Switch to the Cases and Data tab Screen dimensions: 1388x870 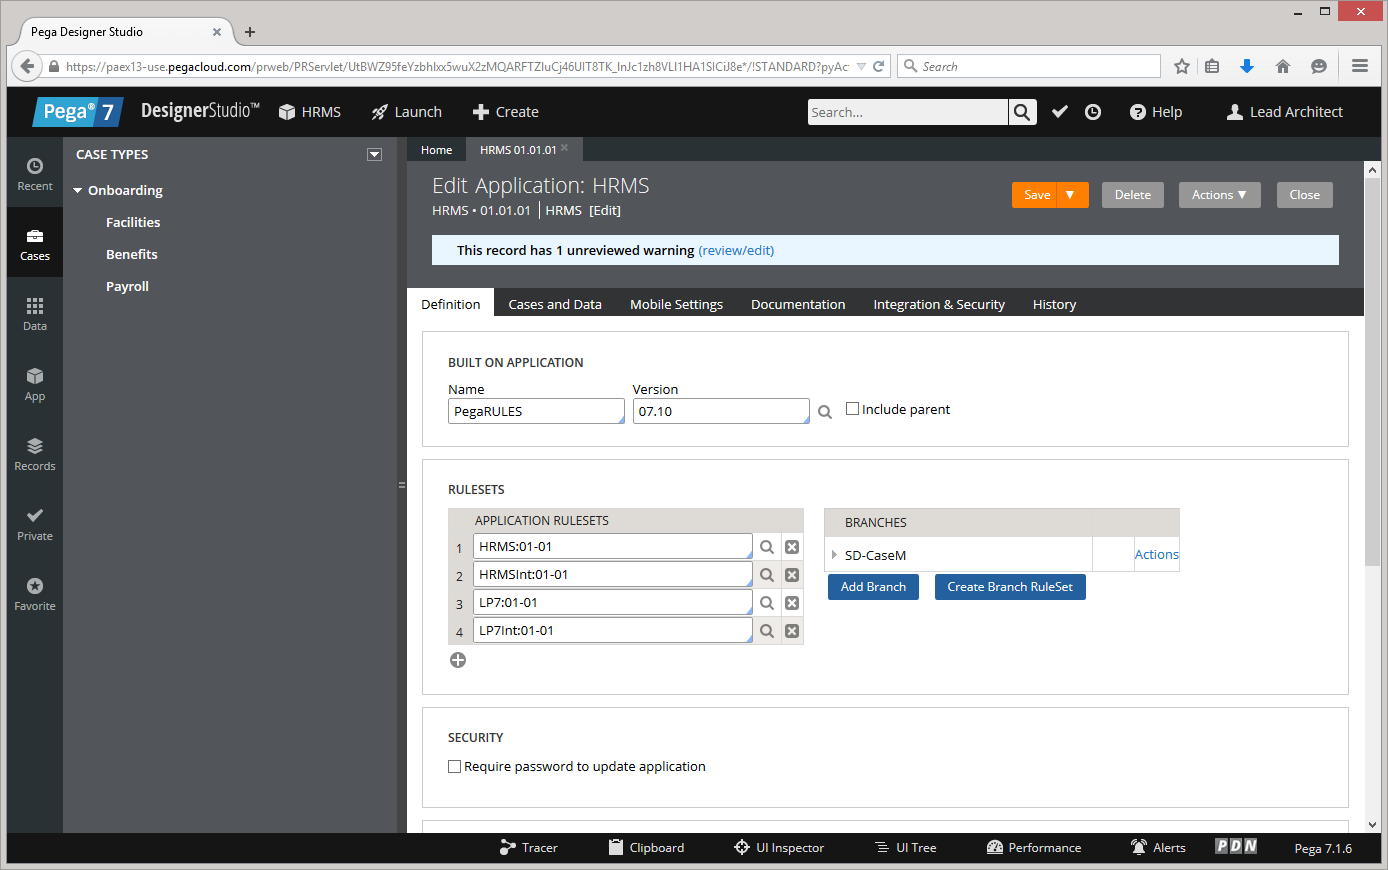555,304
